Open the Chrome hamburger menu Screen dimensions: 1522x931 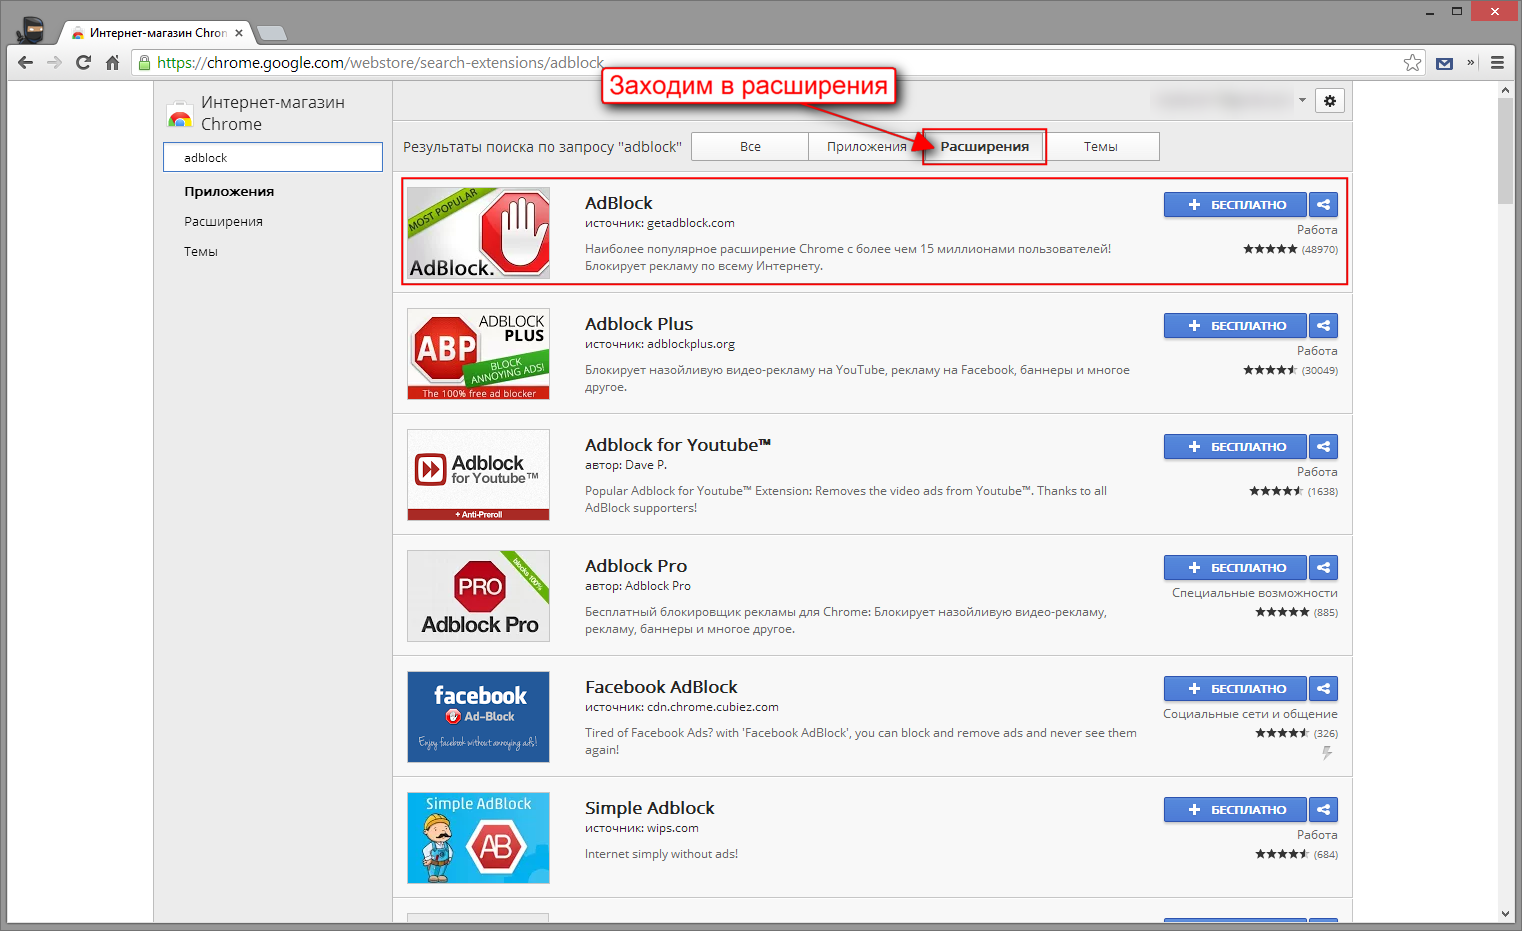click(1497, 62)
